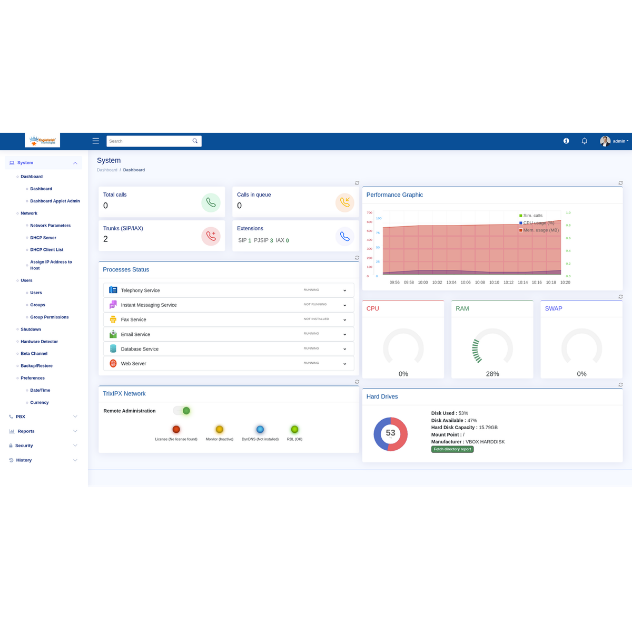632x621 pixels.
Task: Open the Telephony Service dropdown arrow
Action: tap(345, 291)
